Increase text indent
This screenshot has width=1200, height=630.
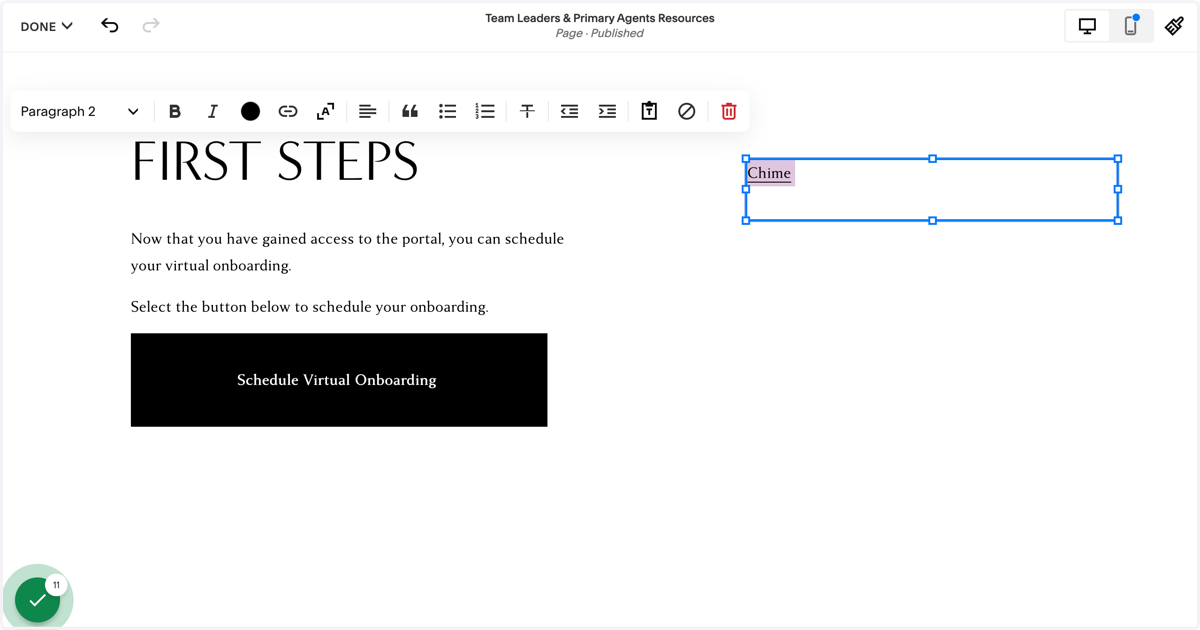coord(607,111)
